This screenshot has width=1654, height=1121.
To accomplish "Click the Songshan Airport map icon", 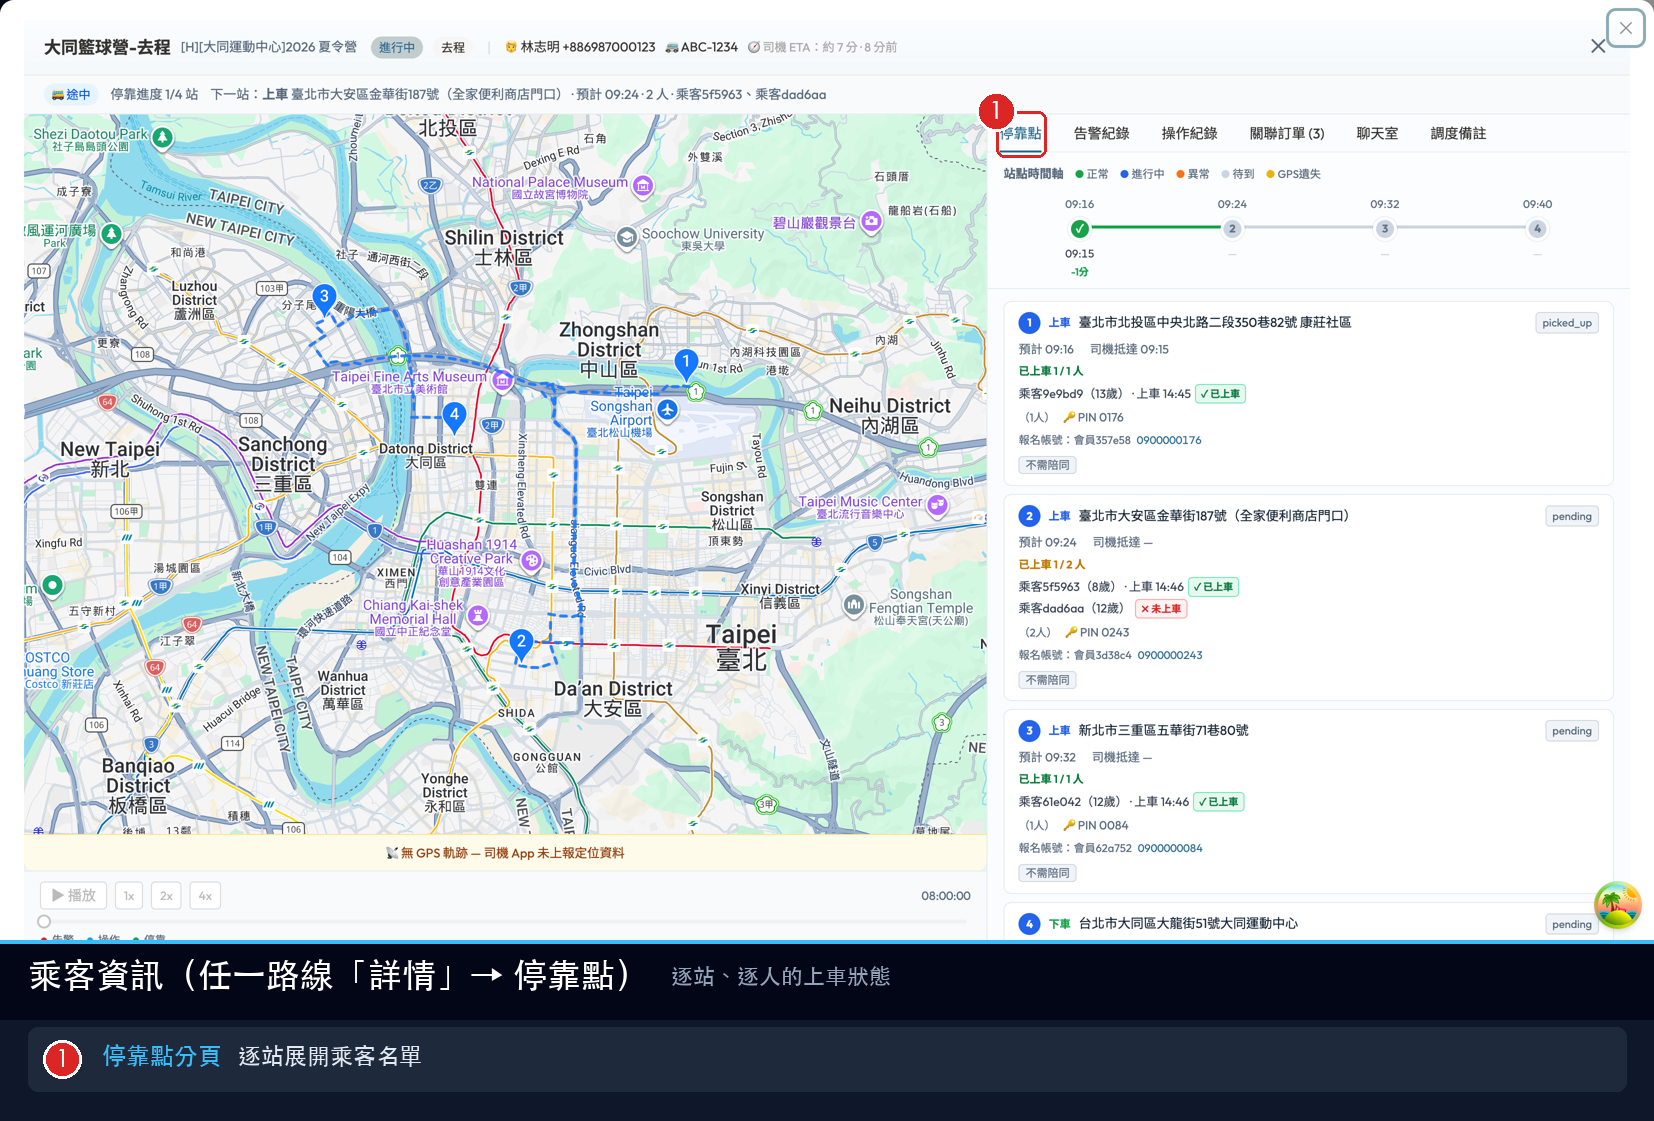I will tap(668, 409).
